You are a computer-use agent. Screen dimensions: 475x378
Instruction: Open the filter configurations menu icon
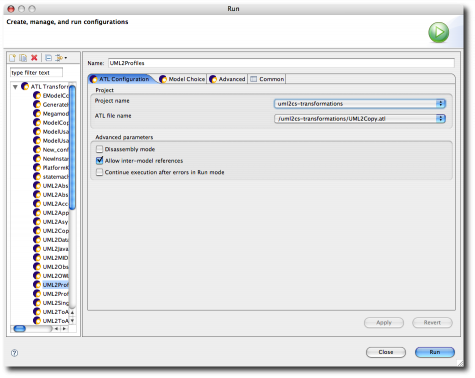pos(61,58)
